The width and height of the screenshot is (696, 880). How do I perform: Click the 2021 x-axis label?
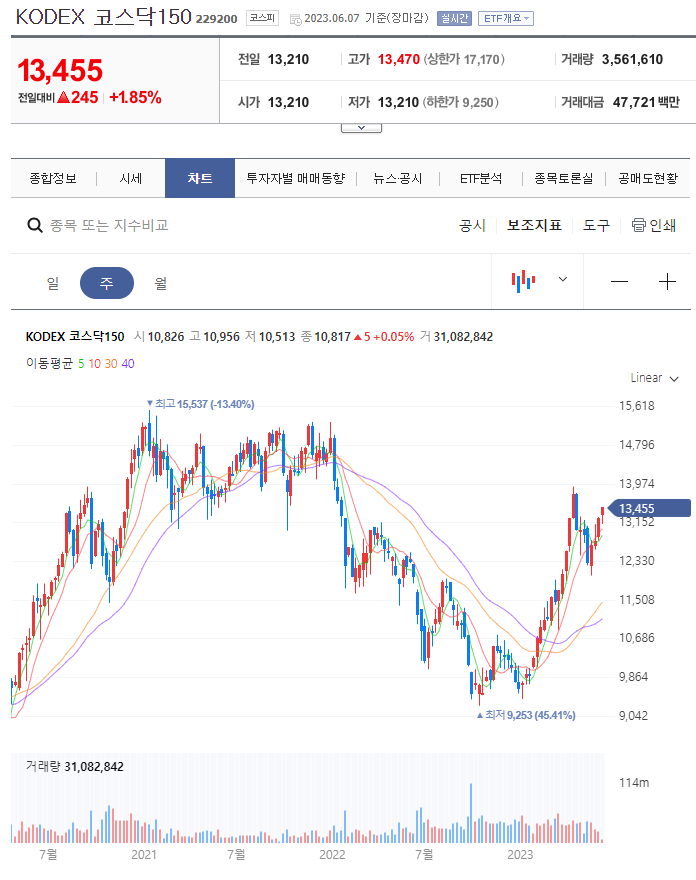[144, 855]
